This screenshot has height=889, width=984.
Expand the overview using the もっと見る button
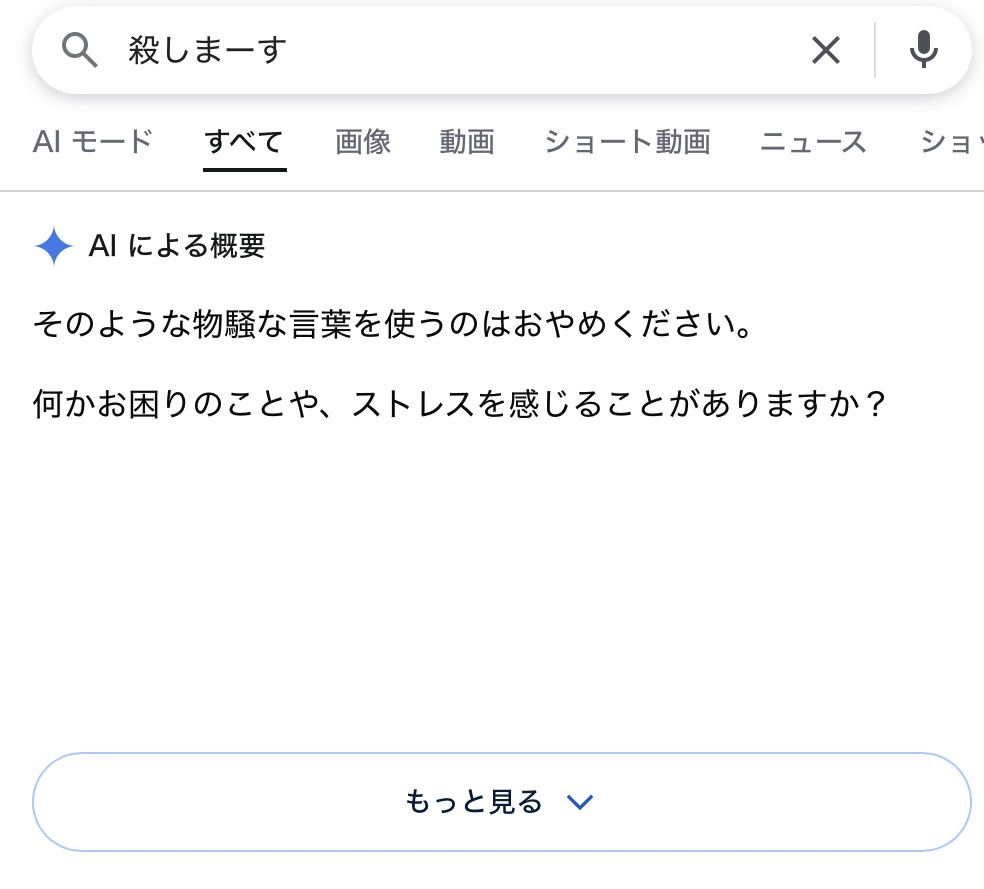click(x=501, y=802)
